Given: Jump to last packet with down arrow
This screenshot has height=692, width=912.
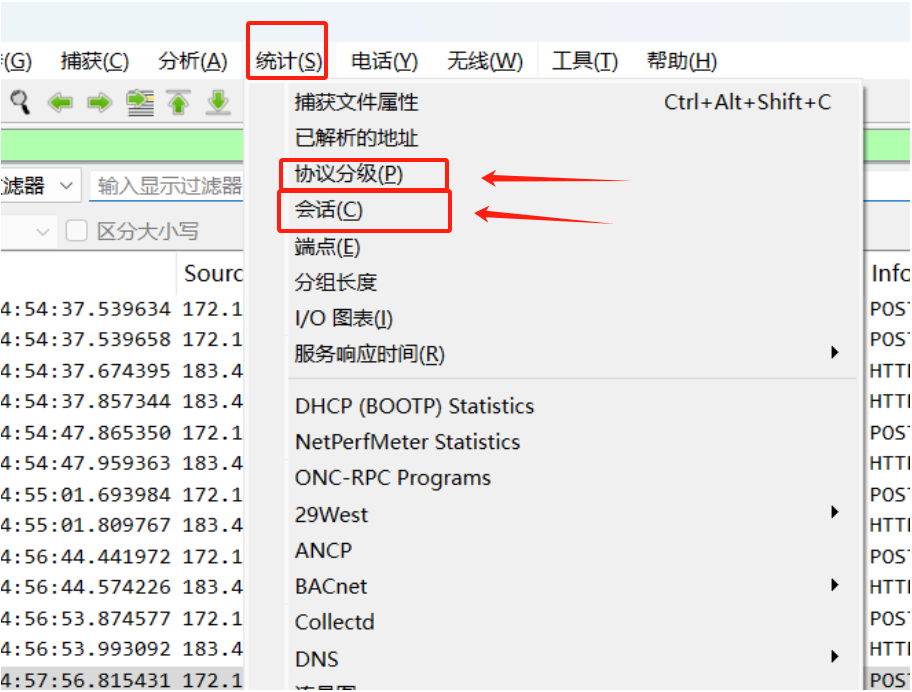Looking at the screenshot, I should tap(218, 103).
